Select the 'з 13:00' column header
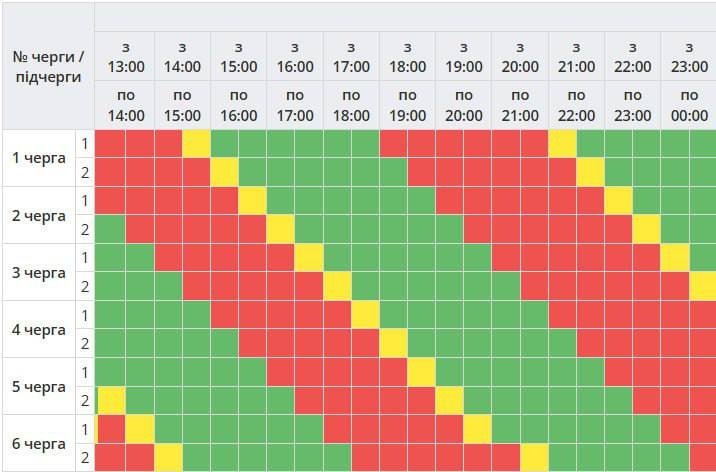The image size is (716, 472). tap(125, 57)
